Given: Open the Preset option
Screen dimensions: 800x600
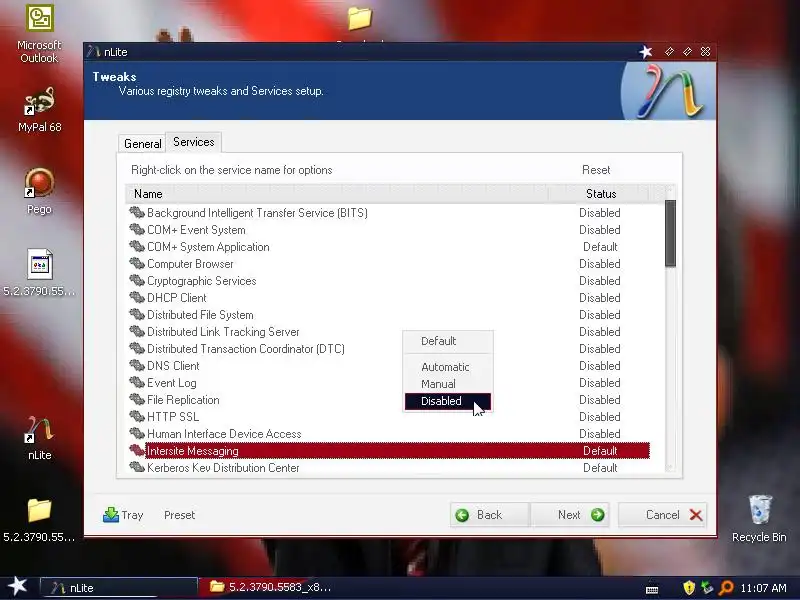Looking at the screenshot, I should tap(180, 515).
